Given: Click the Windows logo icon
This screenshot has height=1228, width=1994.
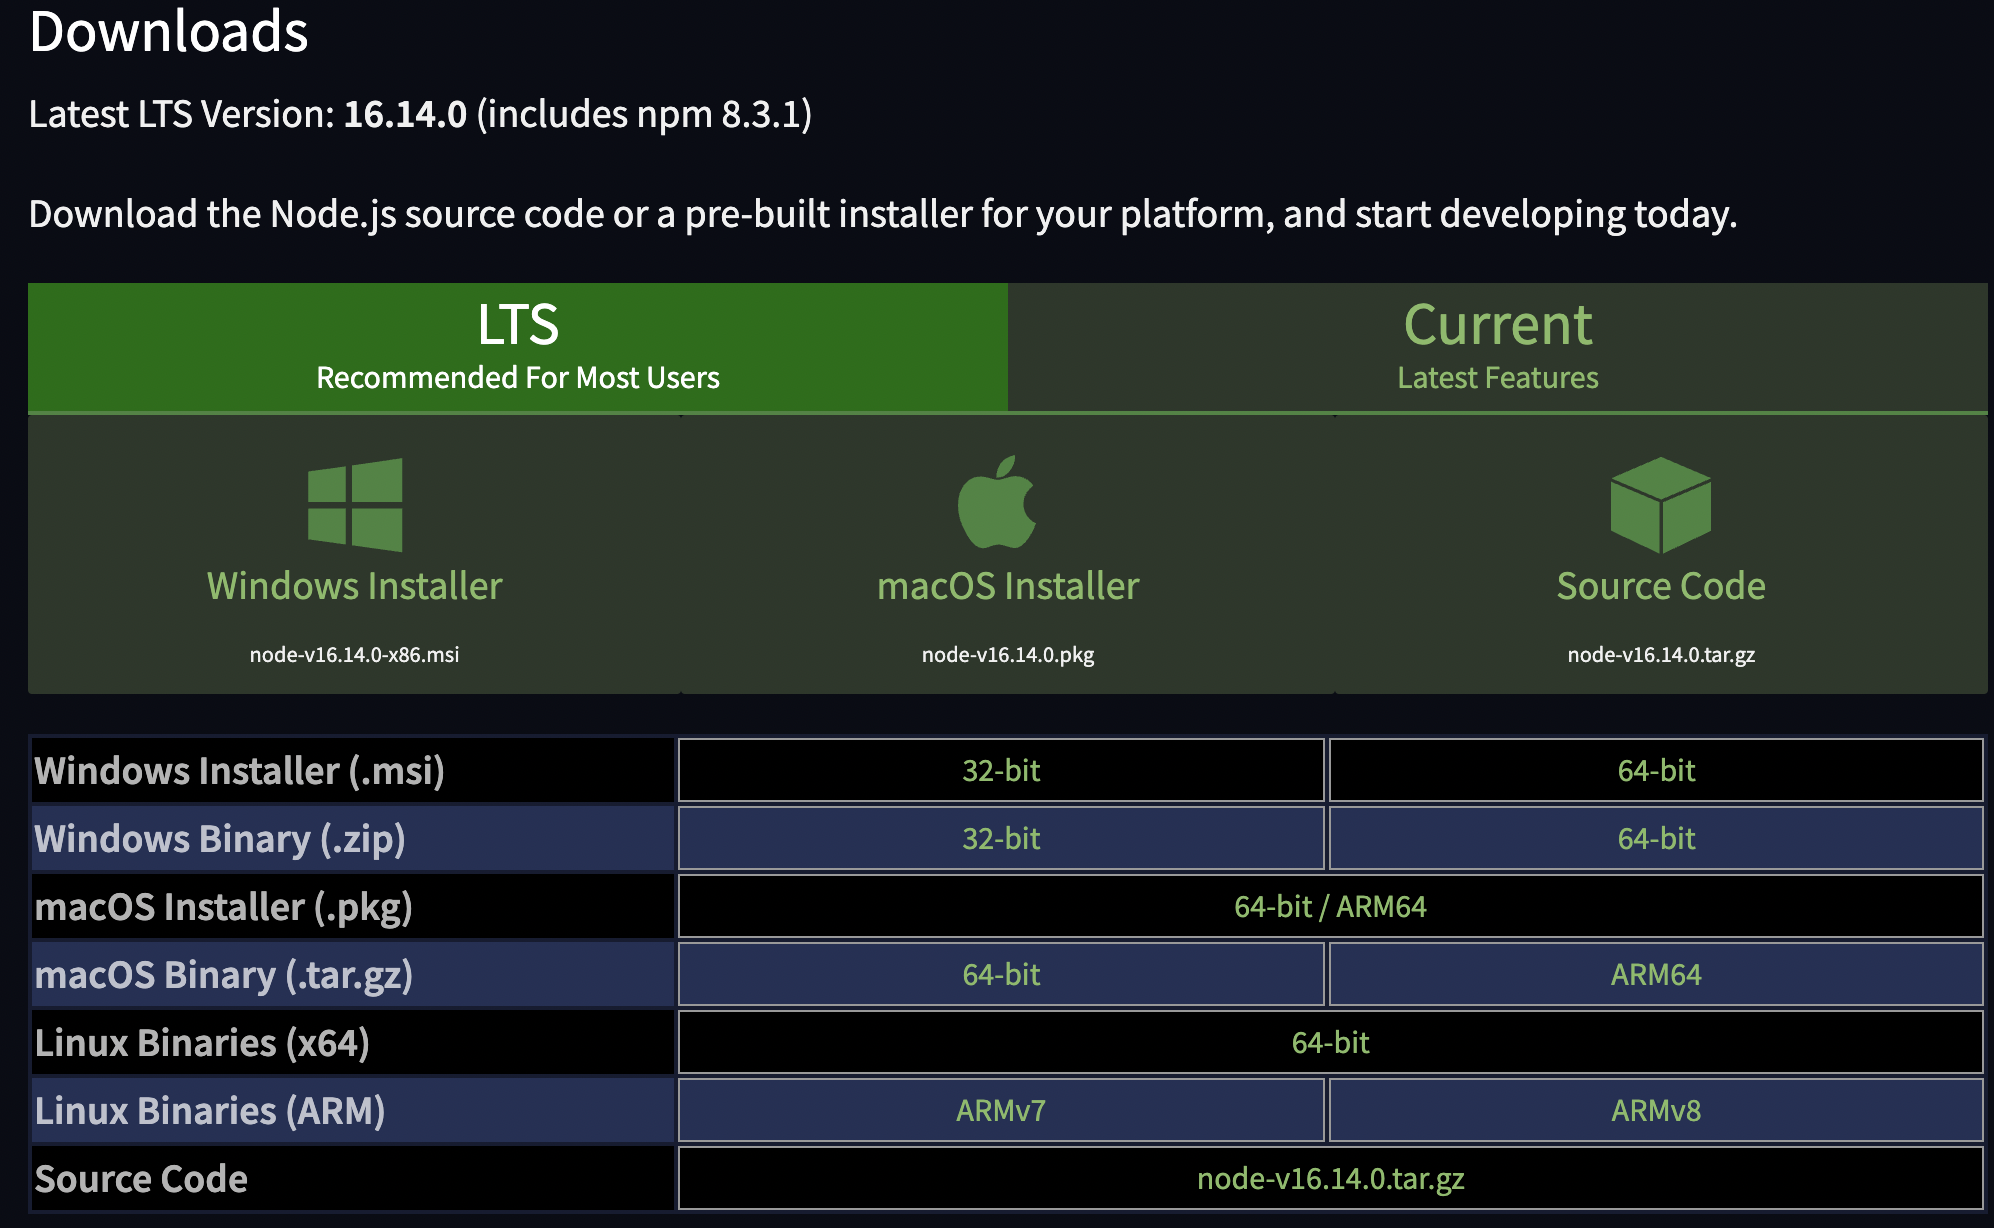Looking at the screenshot, I should click(355, 505).
